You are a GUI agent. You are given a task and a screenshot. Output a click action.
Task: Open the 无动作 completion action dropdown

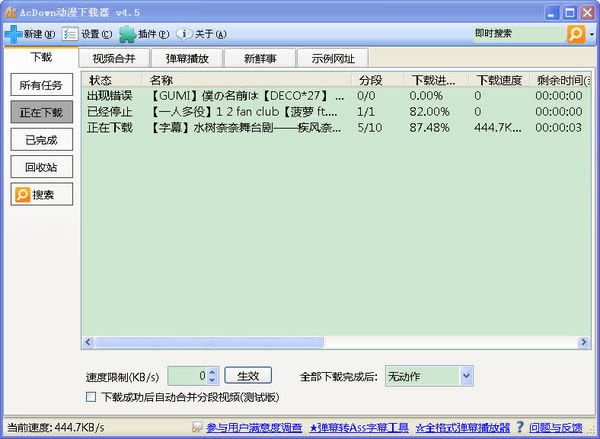pyautogui.click(x=429, y=376)
